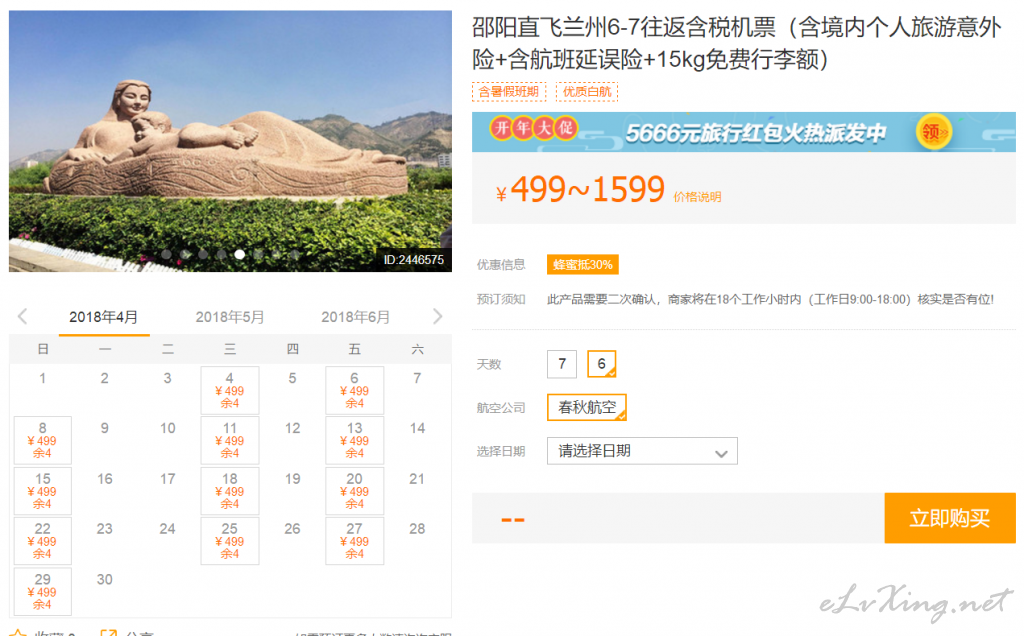Select April 27 date cell
Image resolution: width=1024 pixels, height=636 pixels.
pos(355,541)
